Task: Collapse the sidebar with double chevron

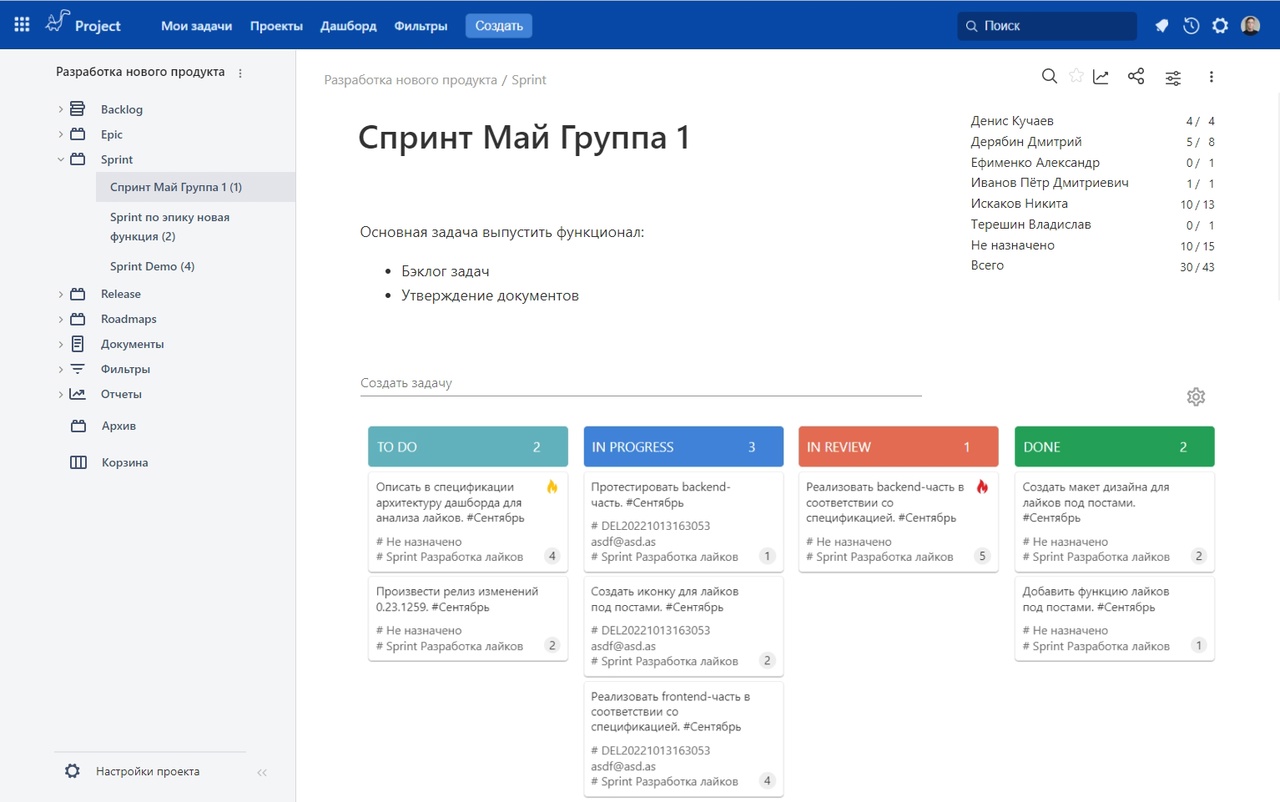Action: point(262,772)
